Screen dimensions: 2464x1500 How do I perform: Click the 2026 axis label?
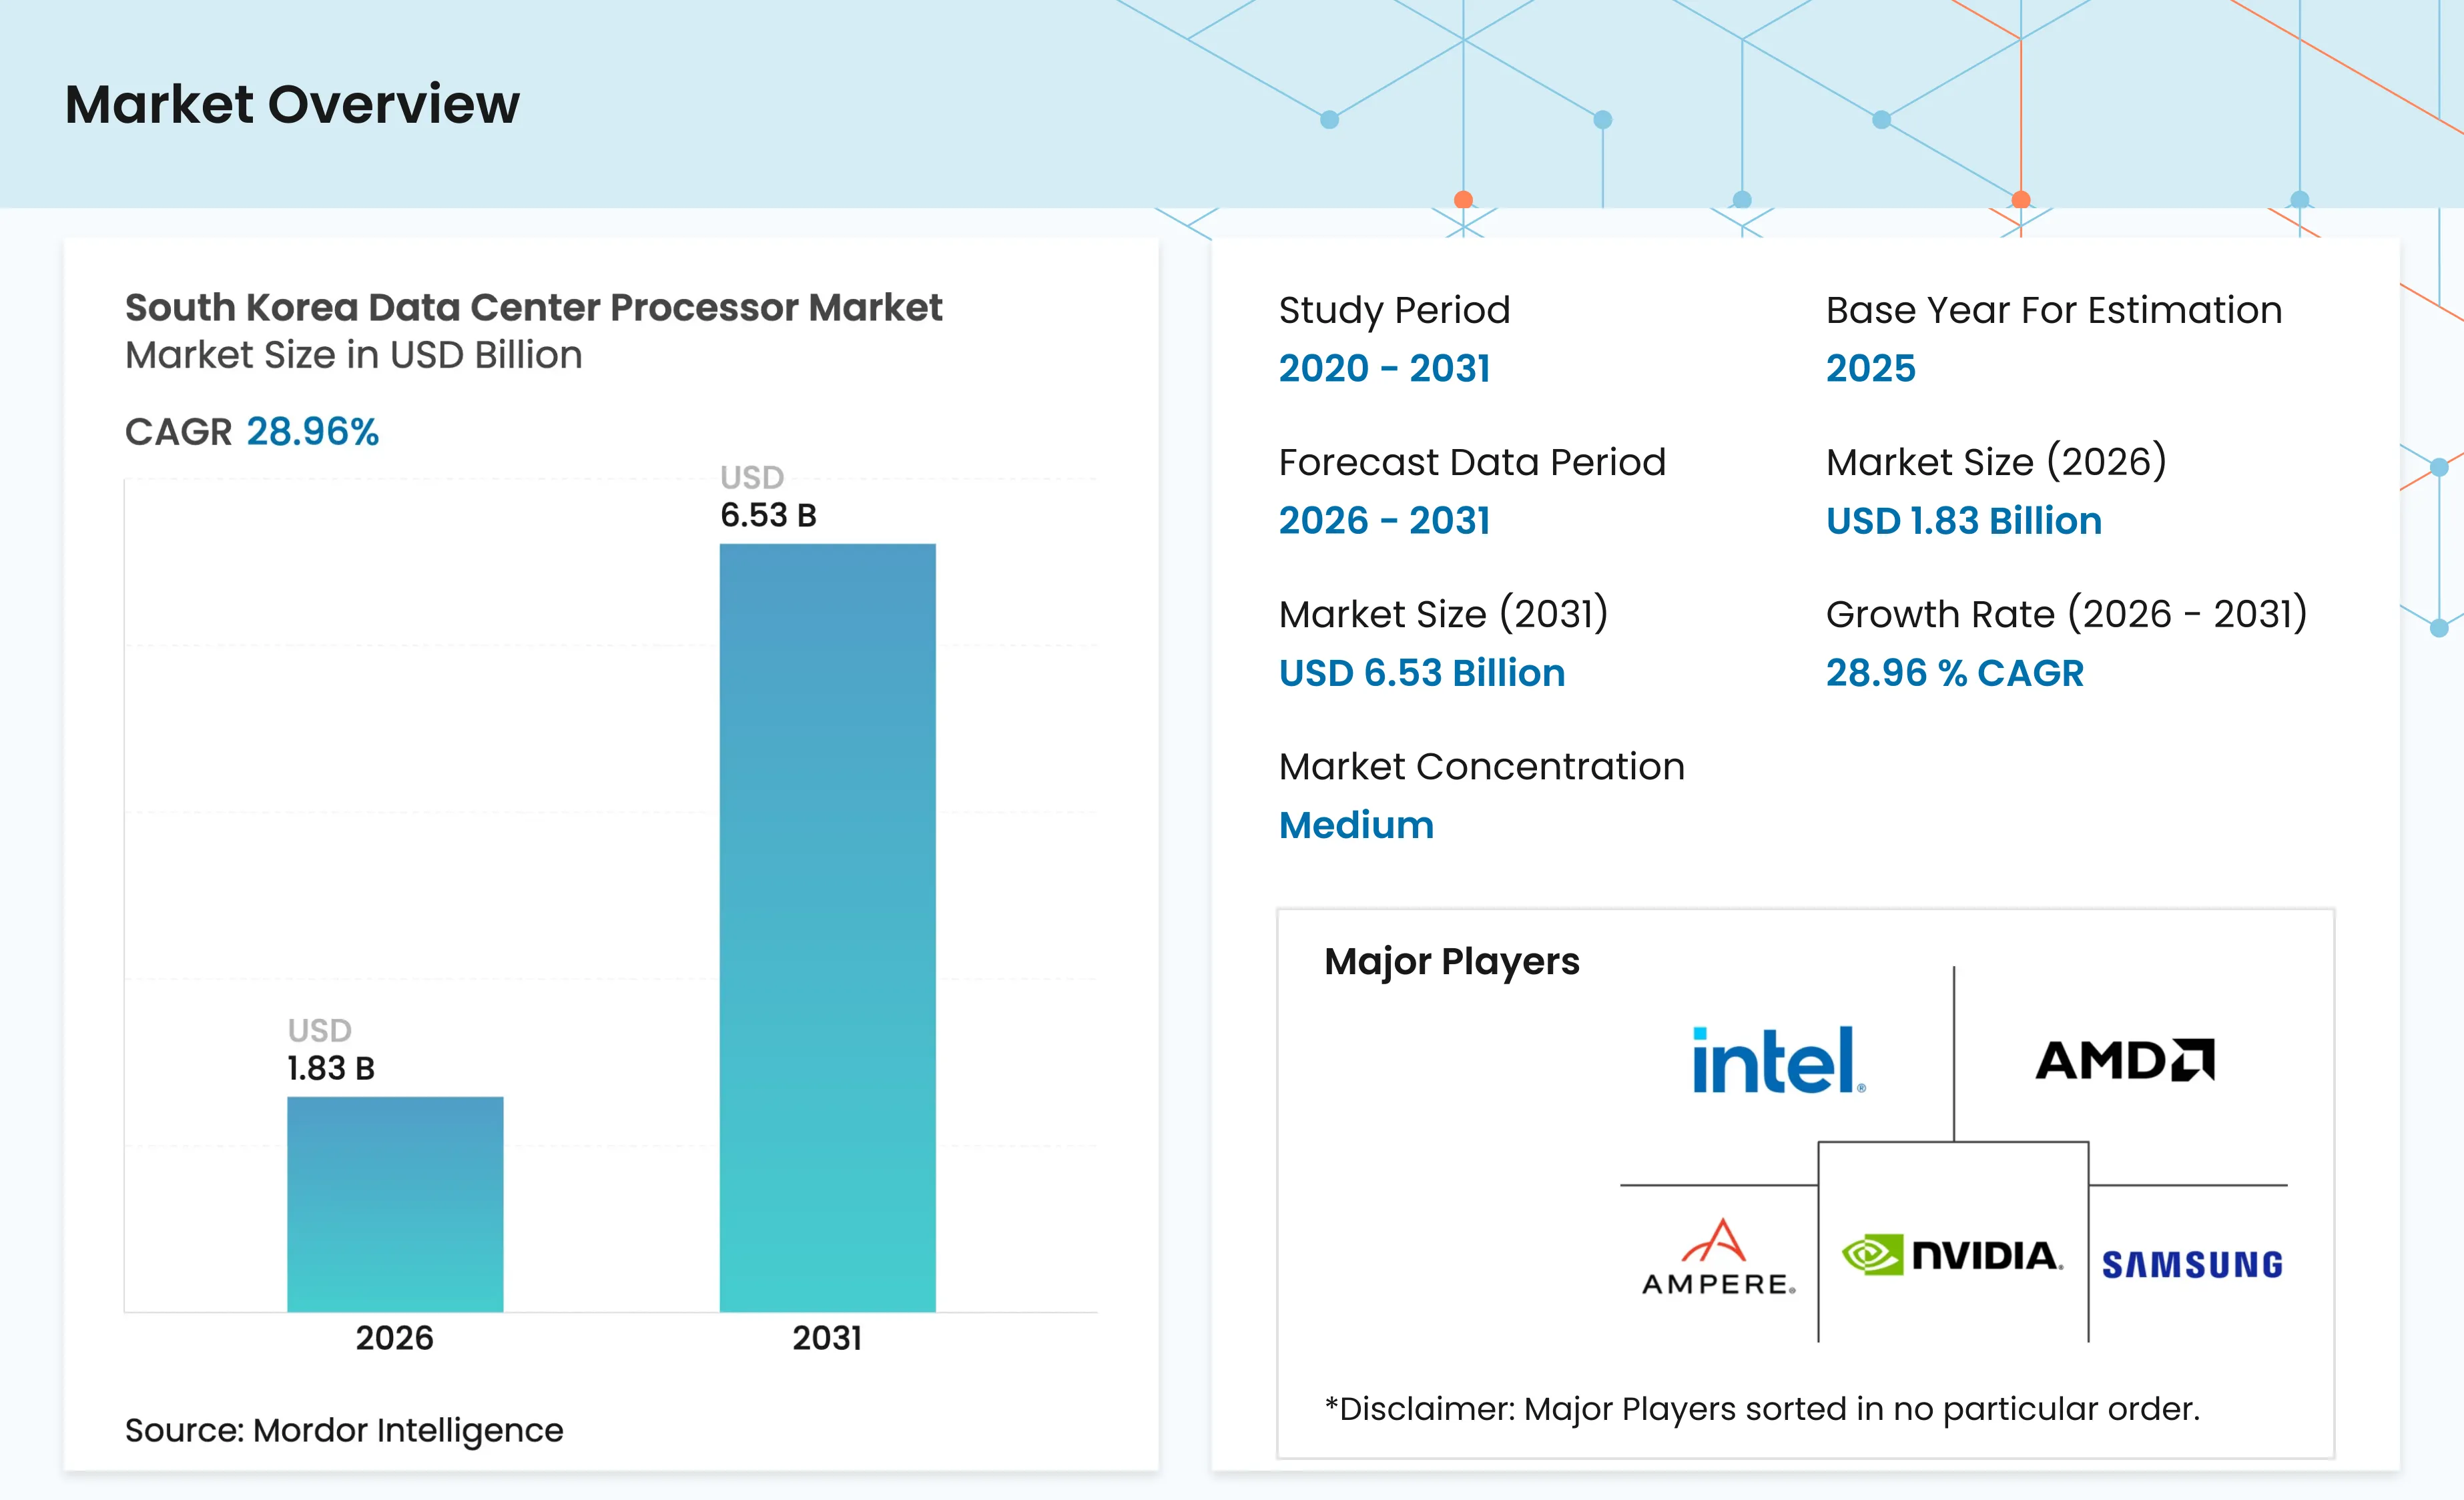point(395,1338)
